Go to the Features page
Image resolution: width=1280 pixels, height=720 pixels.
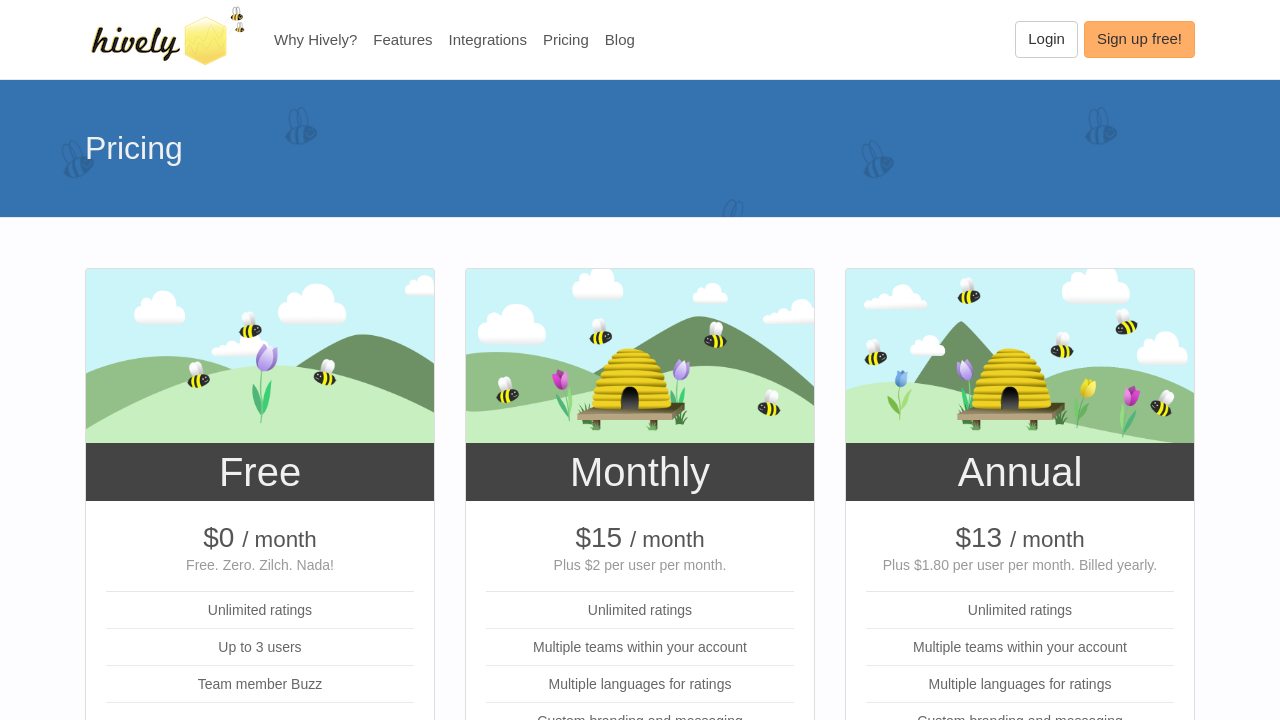pyautogui.click(x=402, y=40)
